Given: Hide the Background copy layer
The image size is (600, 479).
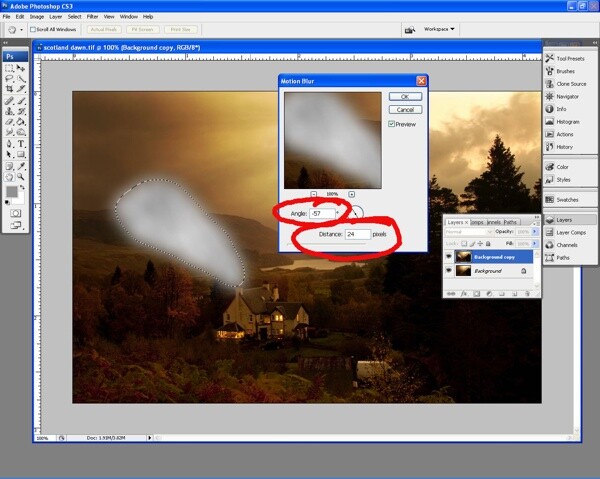Looking at the screenshot, I should [448, 257].
